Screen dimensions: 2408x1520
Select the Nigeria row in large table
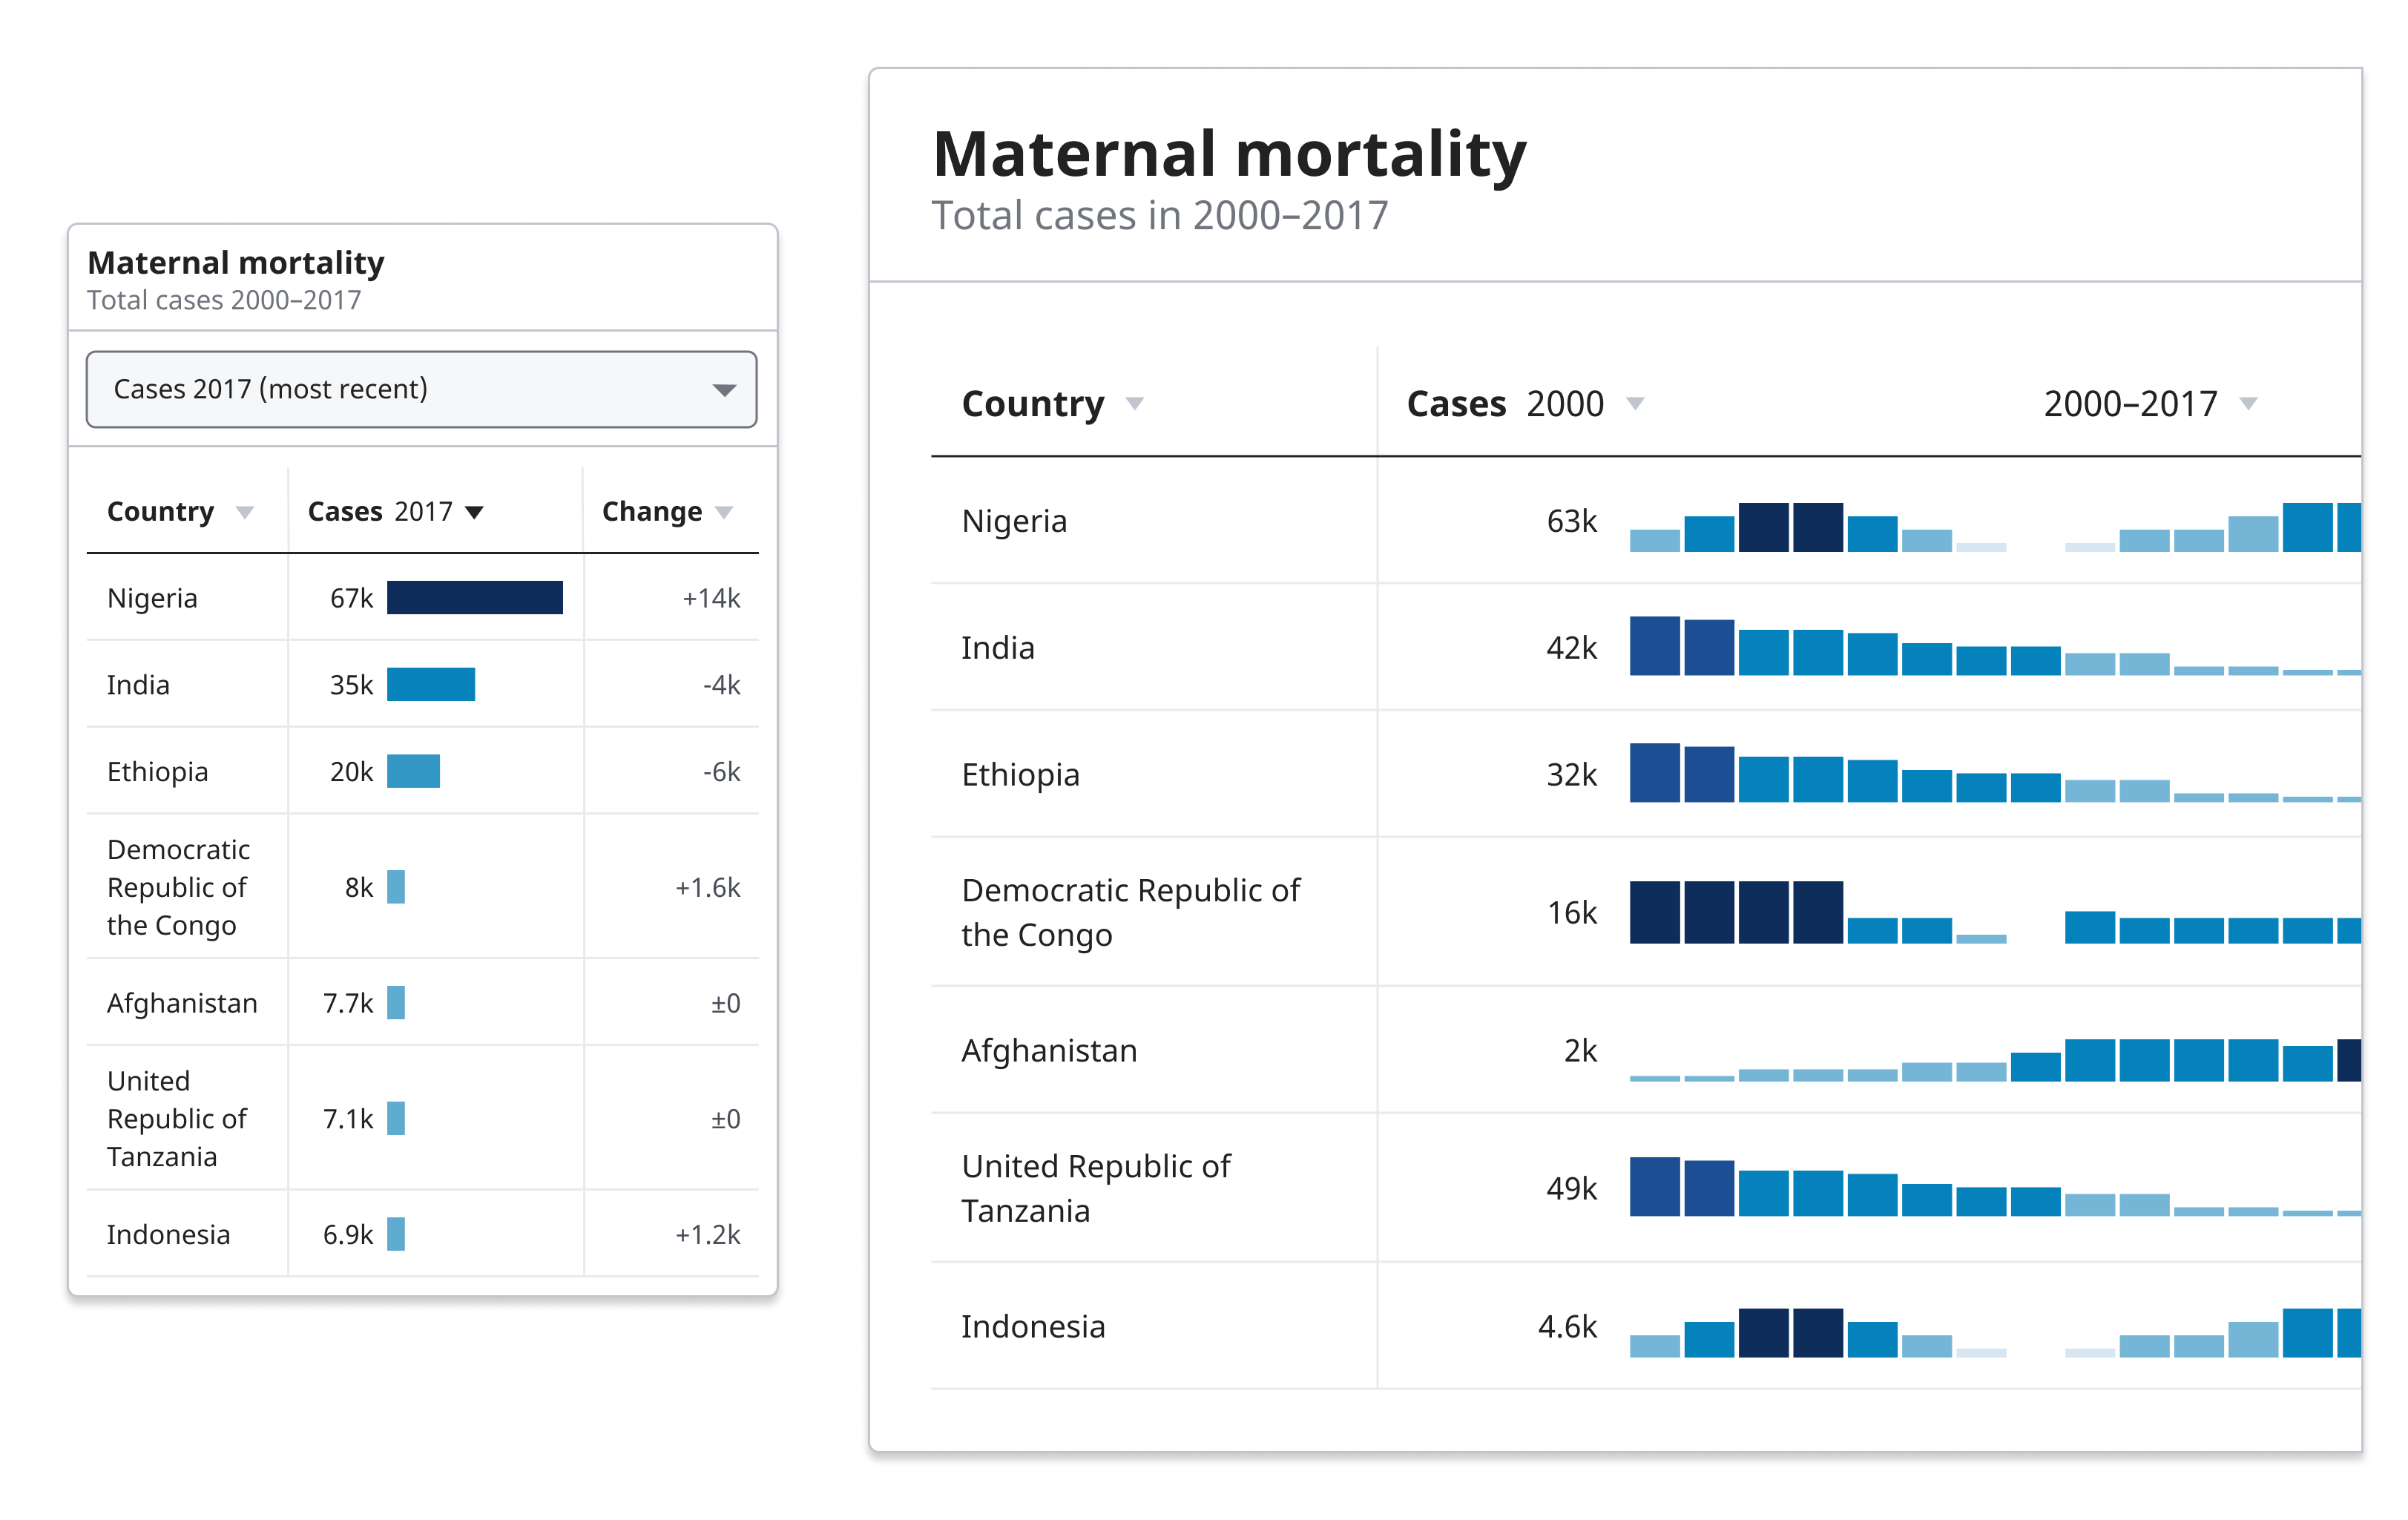(1014, 521)
